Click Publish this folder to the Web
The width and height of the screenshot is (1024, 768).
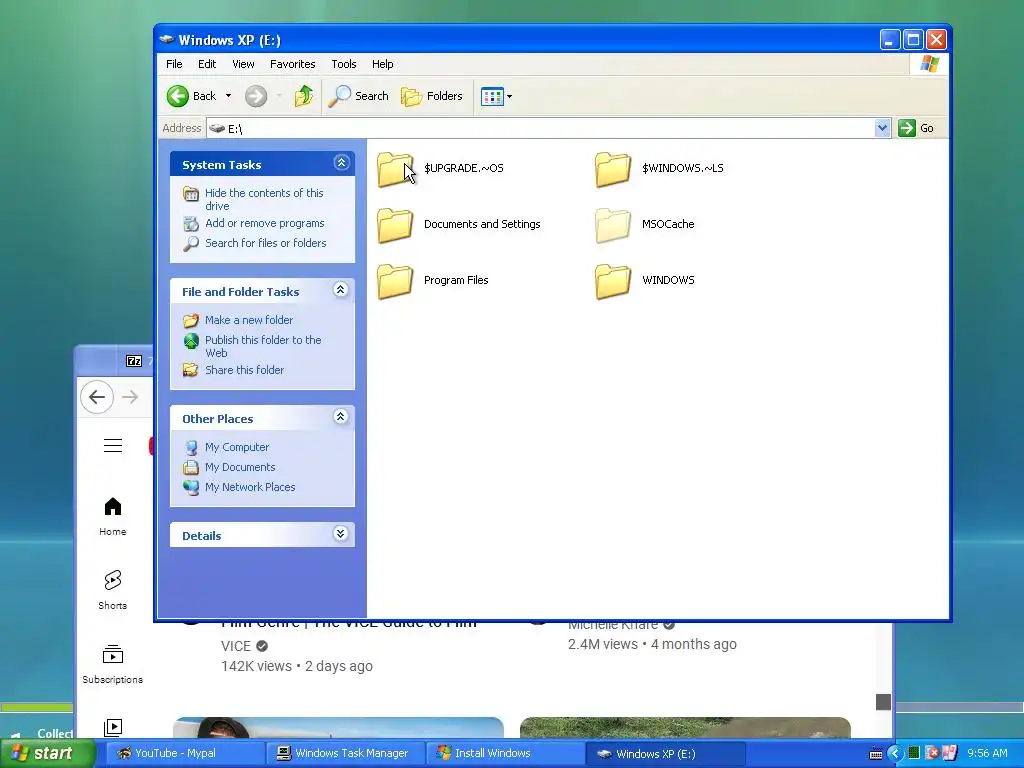[x=263, y=346]
